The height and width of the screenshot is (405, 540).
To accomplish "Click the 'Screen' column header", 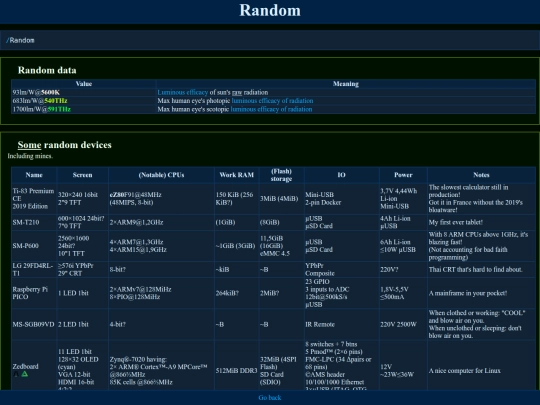I will point(83,175).
